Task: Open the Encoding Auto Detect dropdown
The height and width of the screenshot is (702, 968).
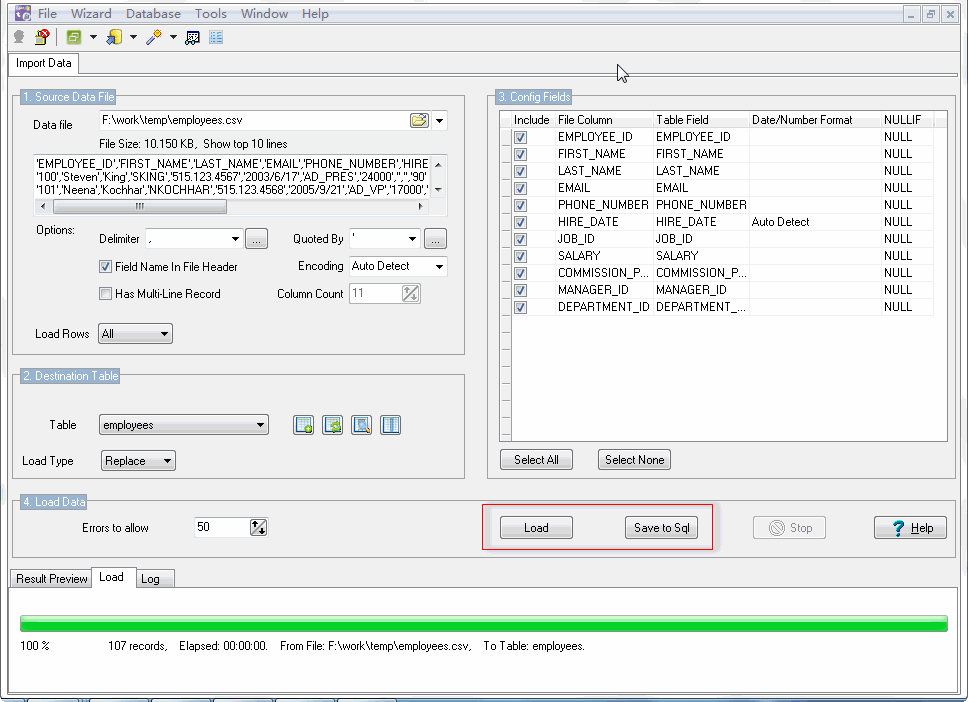Action: coord(440,267)
